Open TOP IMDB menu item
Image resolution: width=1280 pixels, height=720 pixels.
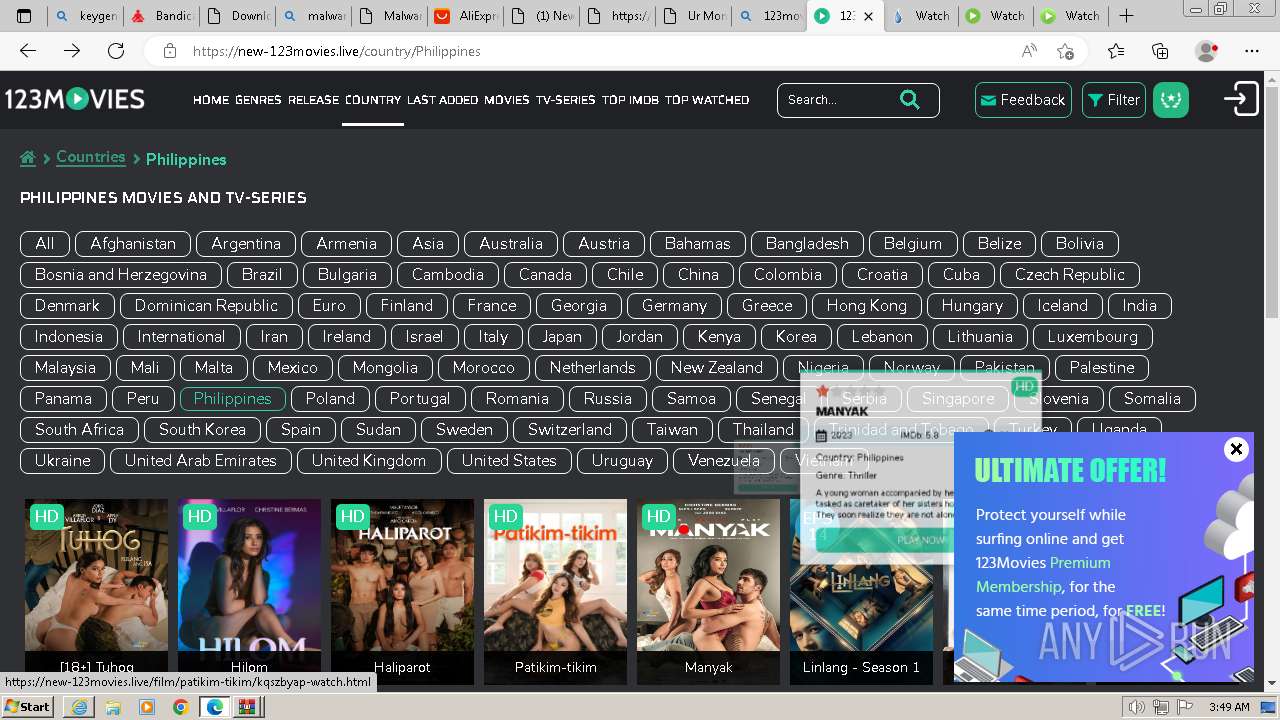630,100
